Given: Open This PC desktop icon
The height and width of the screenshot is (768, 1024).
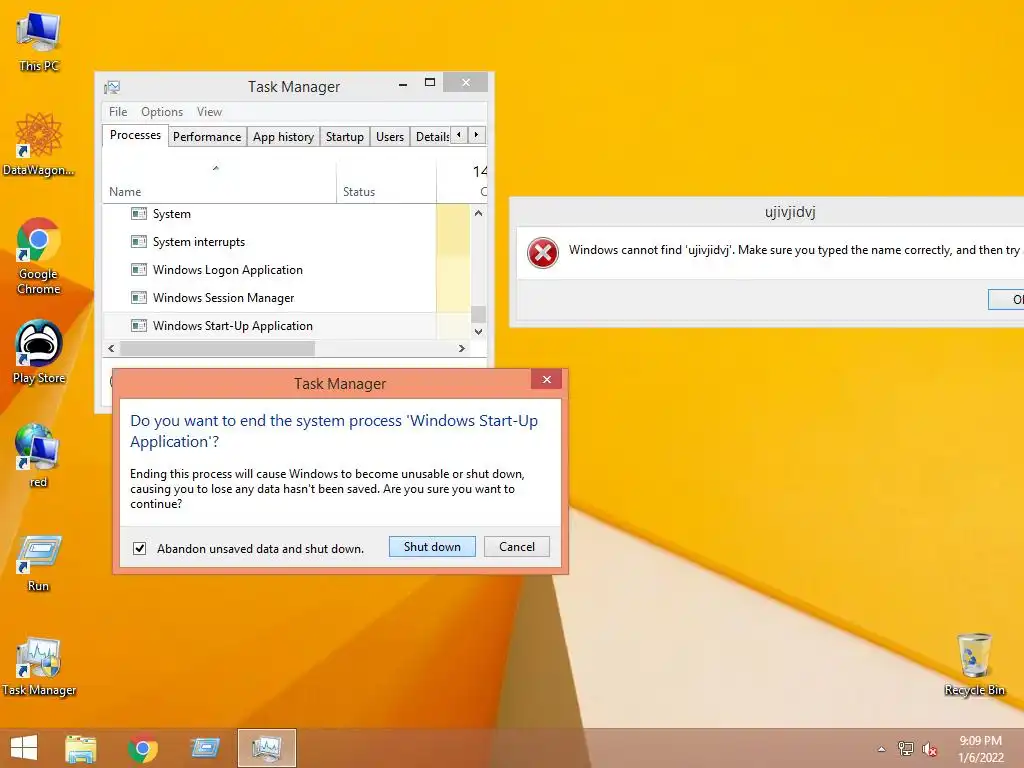Looking at the screenshot, I should pyautogui.click(x=39, y=40).
